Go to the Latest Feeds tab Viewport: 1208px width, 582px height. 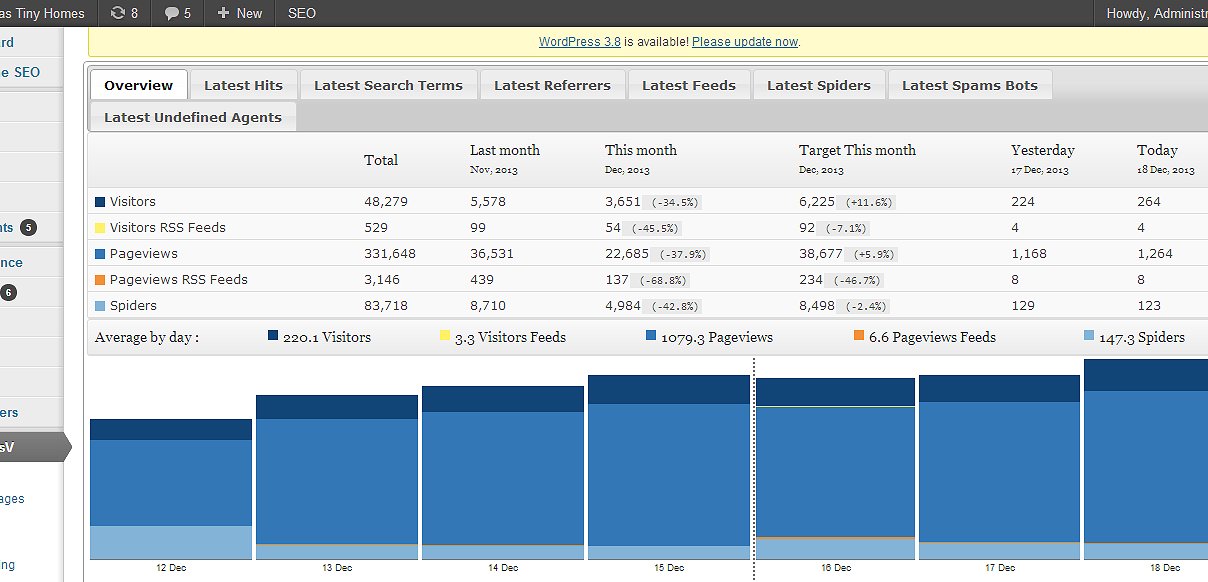pos(688,85)
